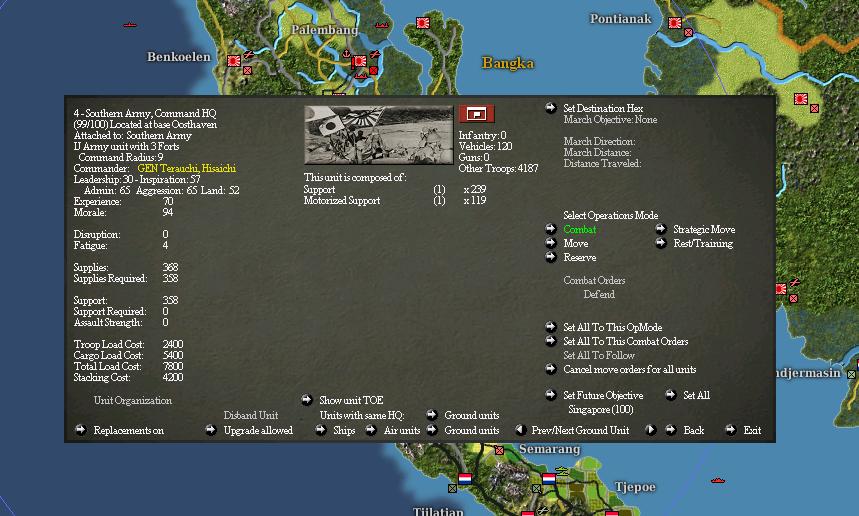Click red unit box below Benkoelen flag
This screenshot has width=859, height=516.
click(x=248, y=71)
